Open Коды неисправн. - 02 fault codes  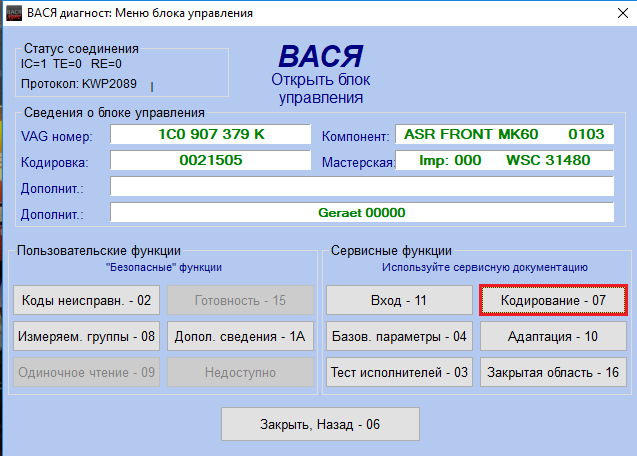(87, 300)
